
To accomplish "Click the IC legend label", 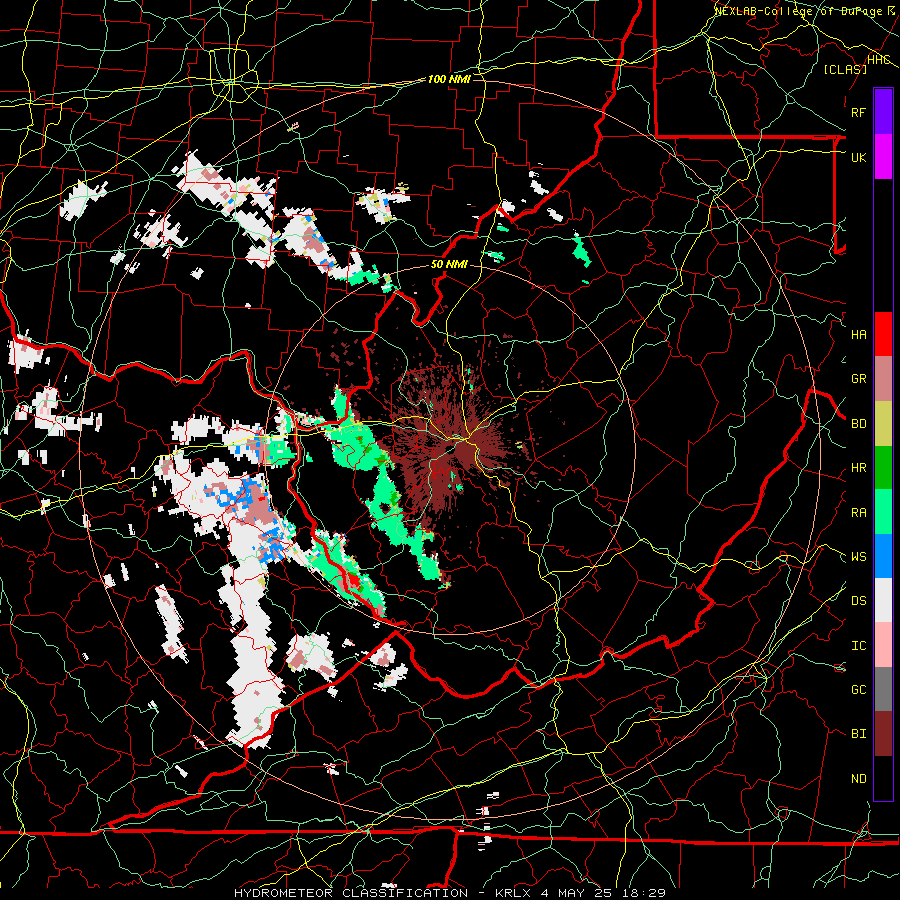I will pyautogui.click(x=859, y=646).
